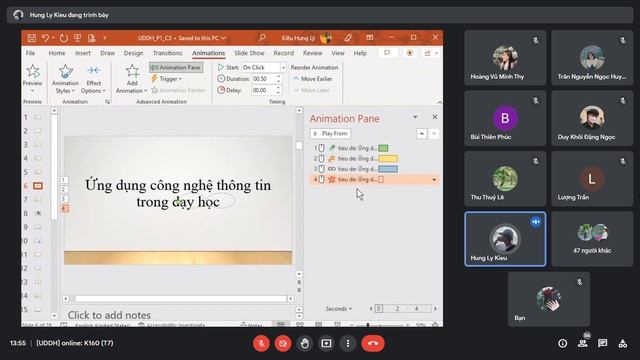Image resolution: width=640 pixels, height=360 pixels.
Task: Click Add Animation star icon
Action: 132,71
